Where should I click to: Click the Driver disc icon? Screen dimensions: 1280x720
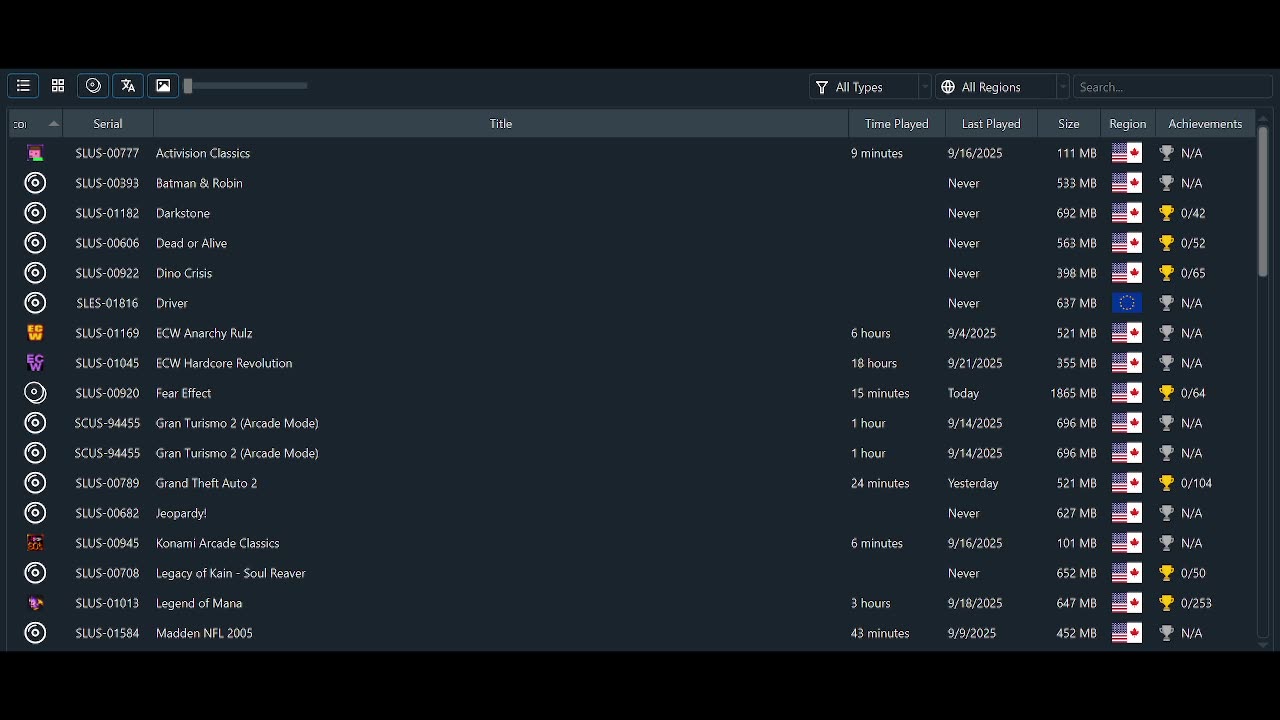[x=35, y=303]
